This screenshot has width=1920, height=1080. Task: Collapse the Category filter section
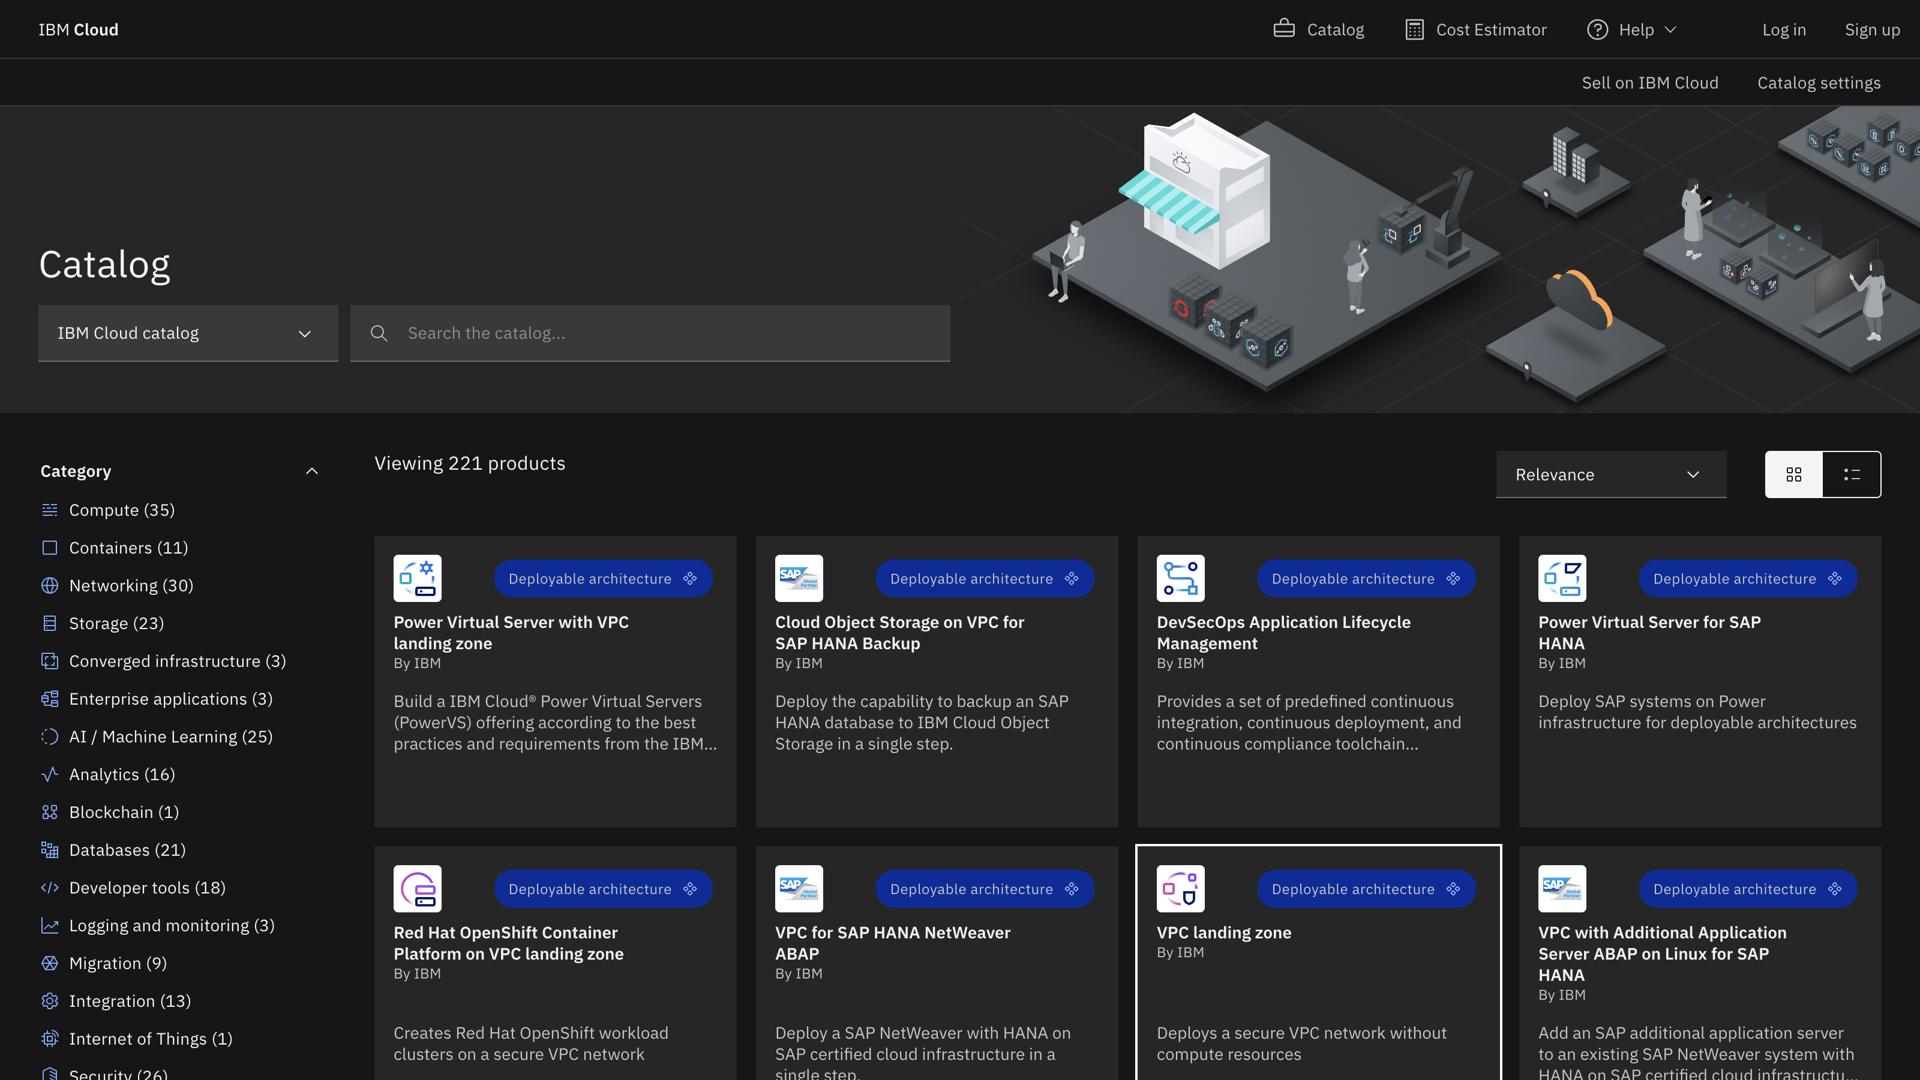[x=311, y=470]
